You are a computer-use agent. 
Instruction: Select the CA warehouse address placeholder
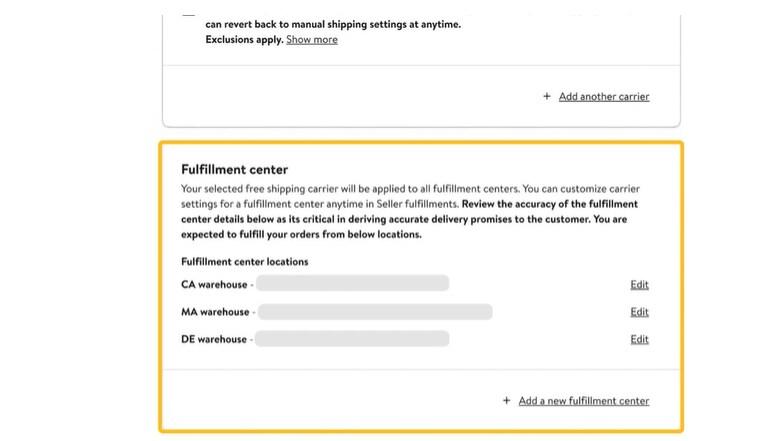352,284
